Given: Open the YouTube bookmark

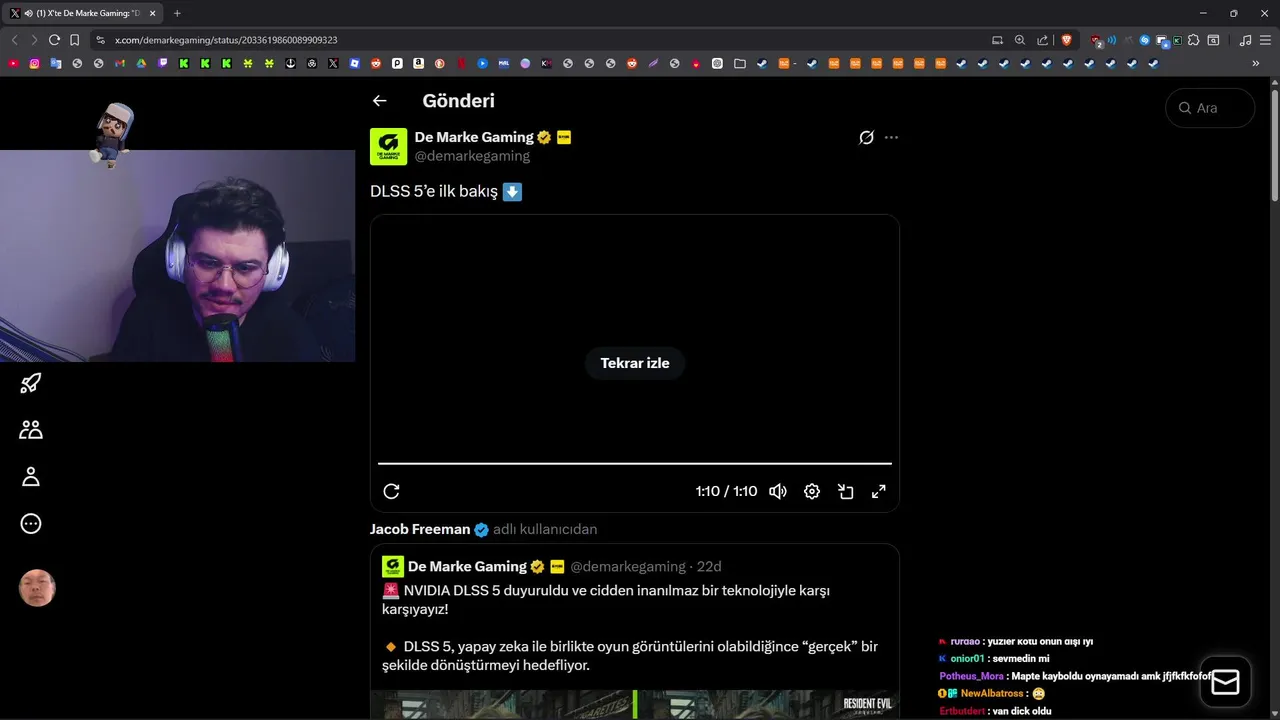Looking at the screenshot, I should click(13, 63).
